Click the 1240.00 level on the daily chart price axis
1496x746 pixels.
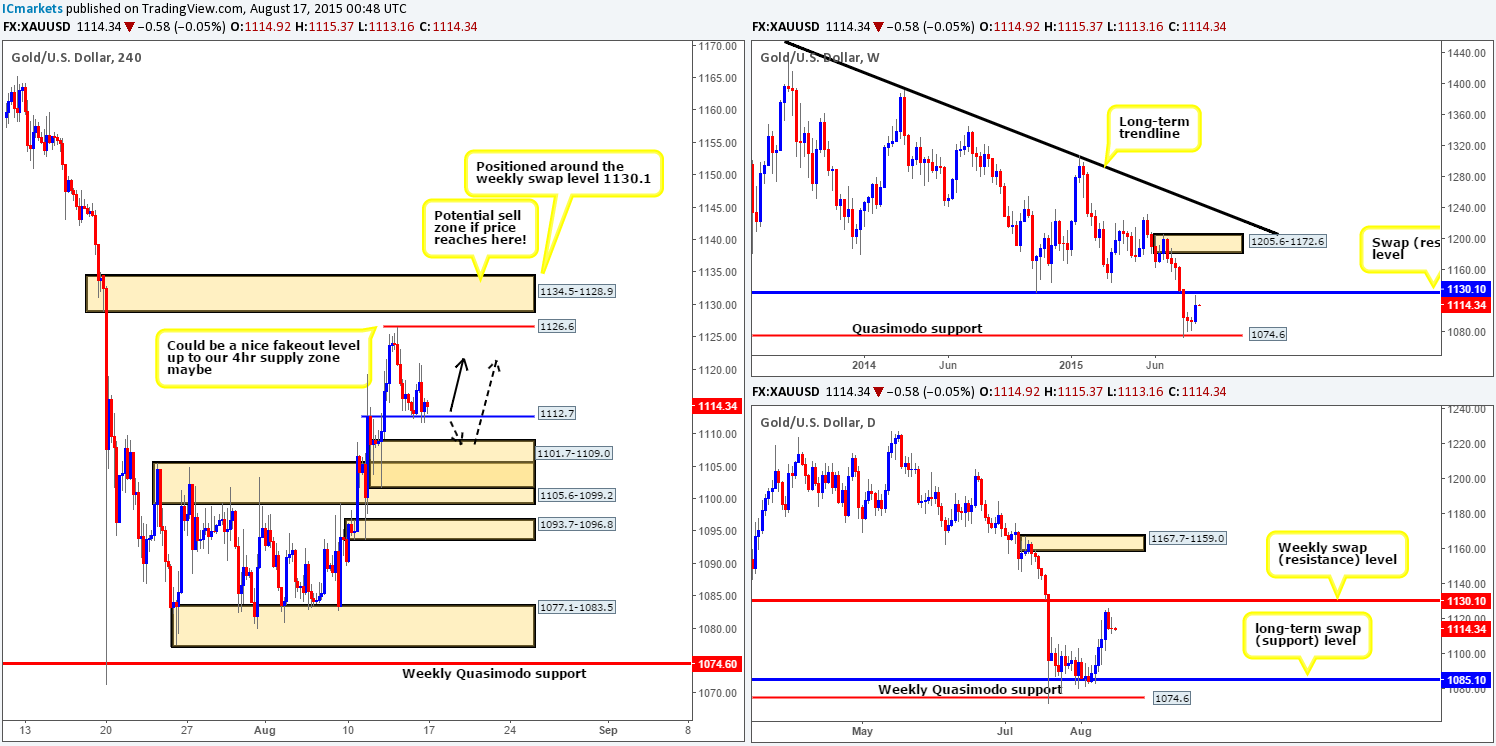[x=1465, y=409]
